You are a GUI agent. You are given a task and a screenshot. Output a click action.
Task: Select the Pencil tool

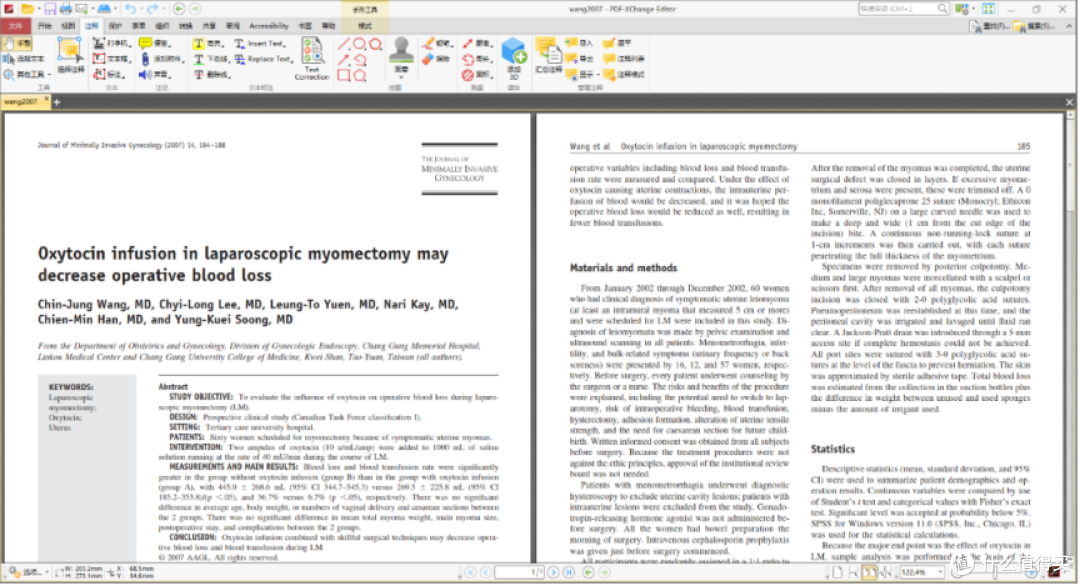pos(437,43)
